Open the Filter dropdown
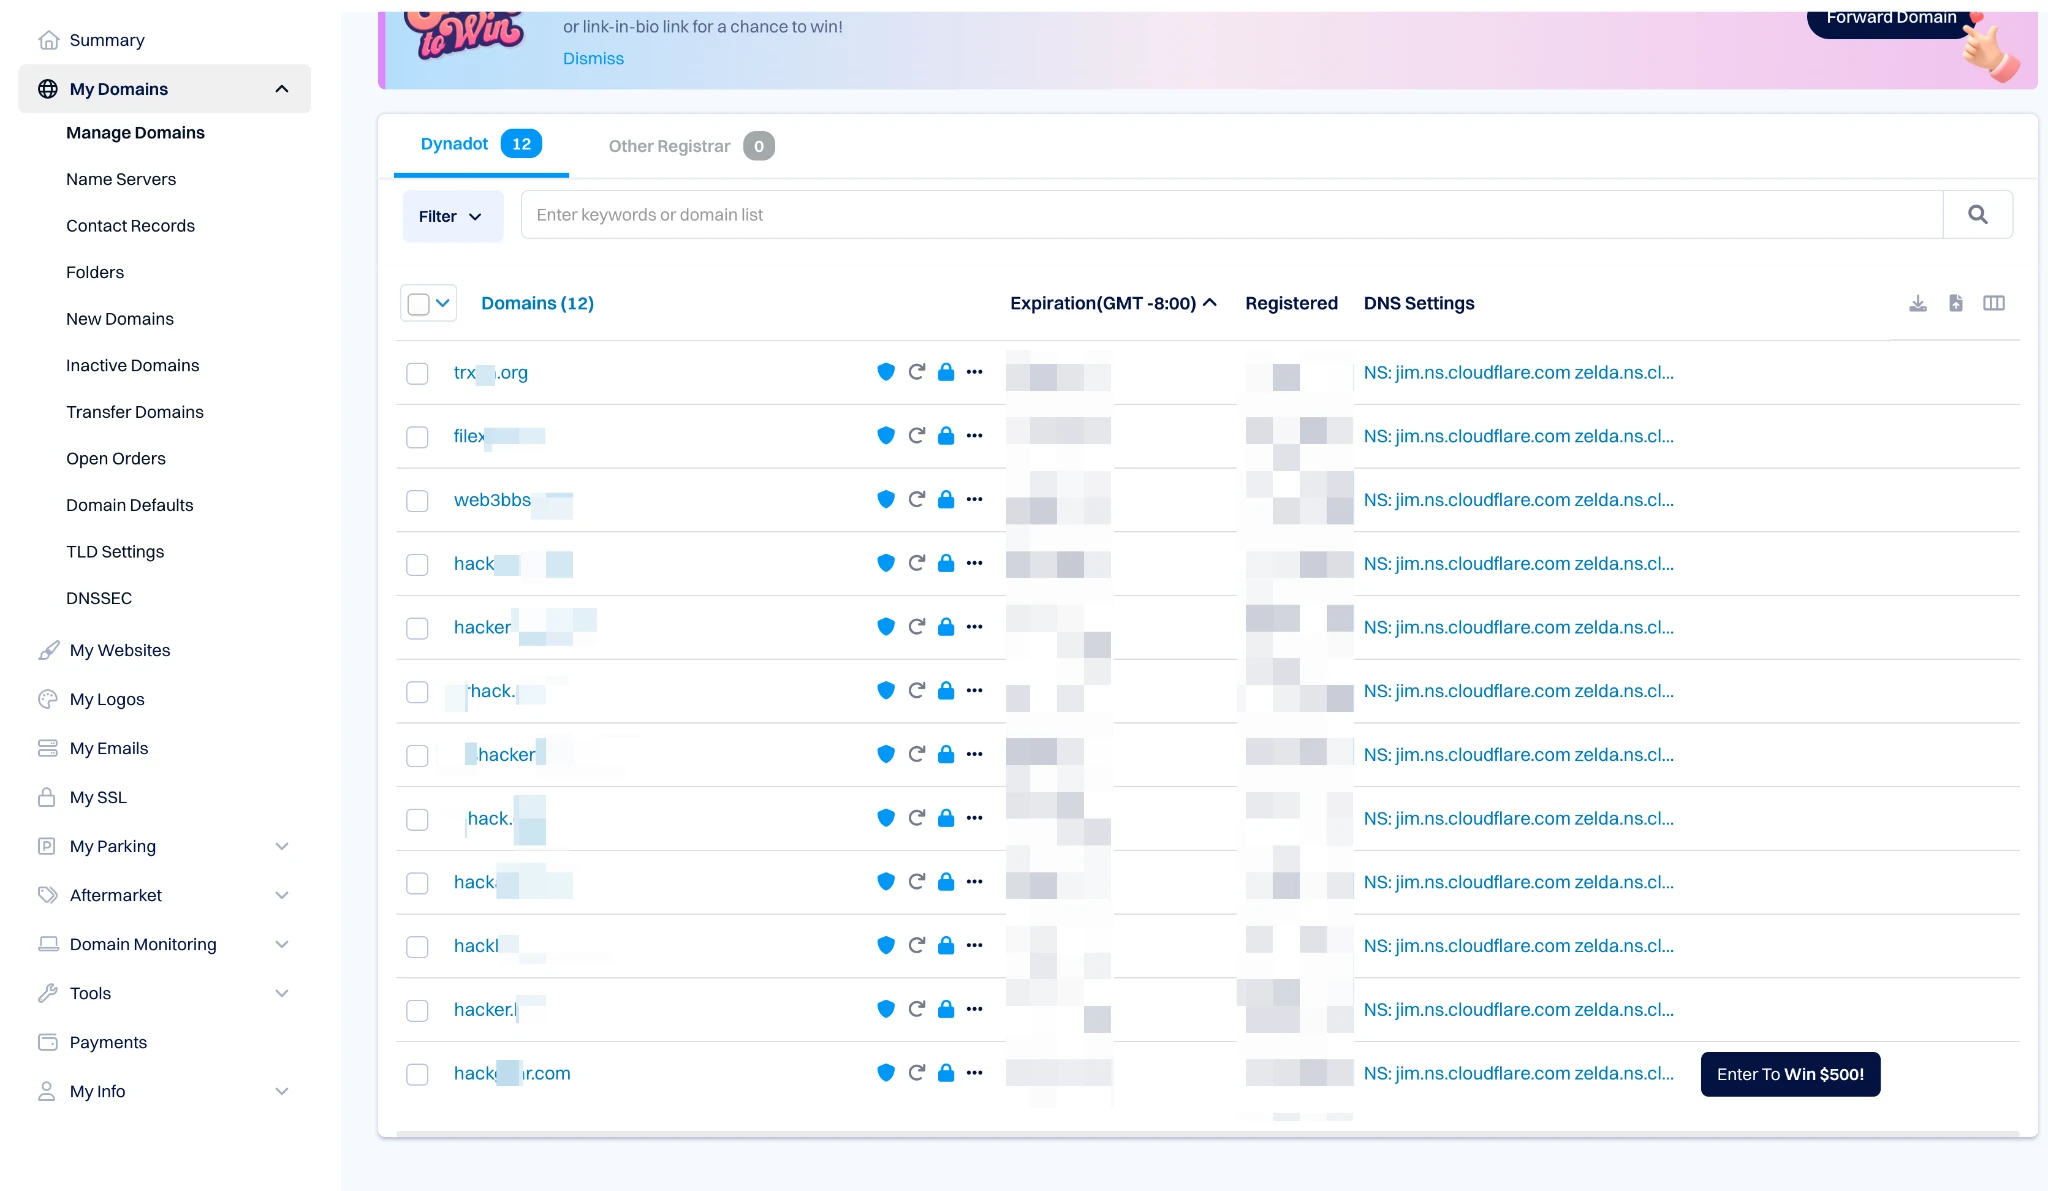 pyautogui.click(x=451, y=216)
